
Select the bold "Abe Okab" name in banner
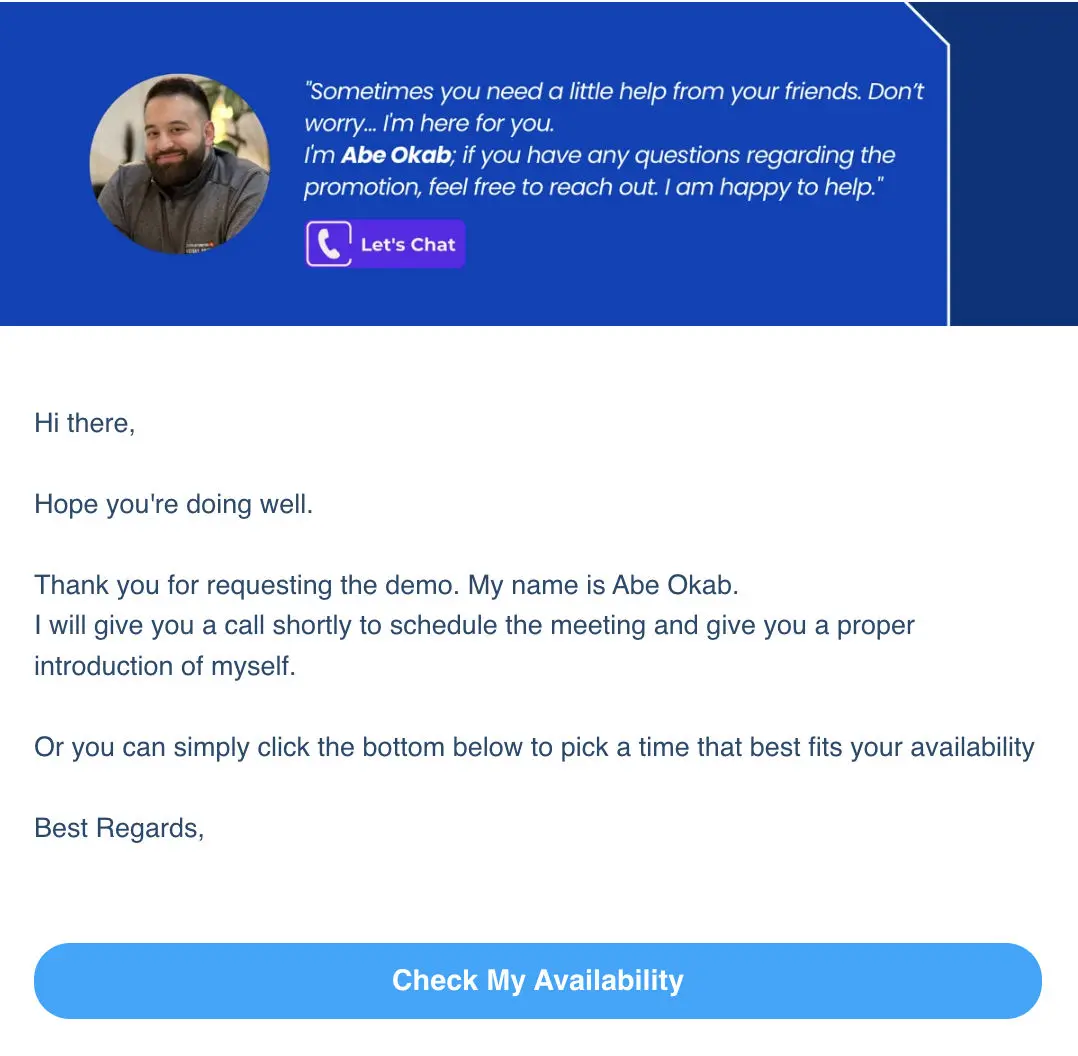(x=396, y=155)
